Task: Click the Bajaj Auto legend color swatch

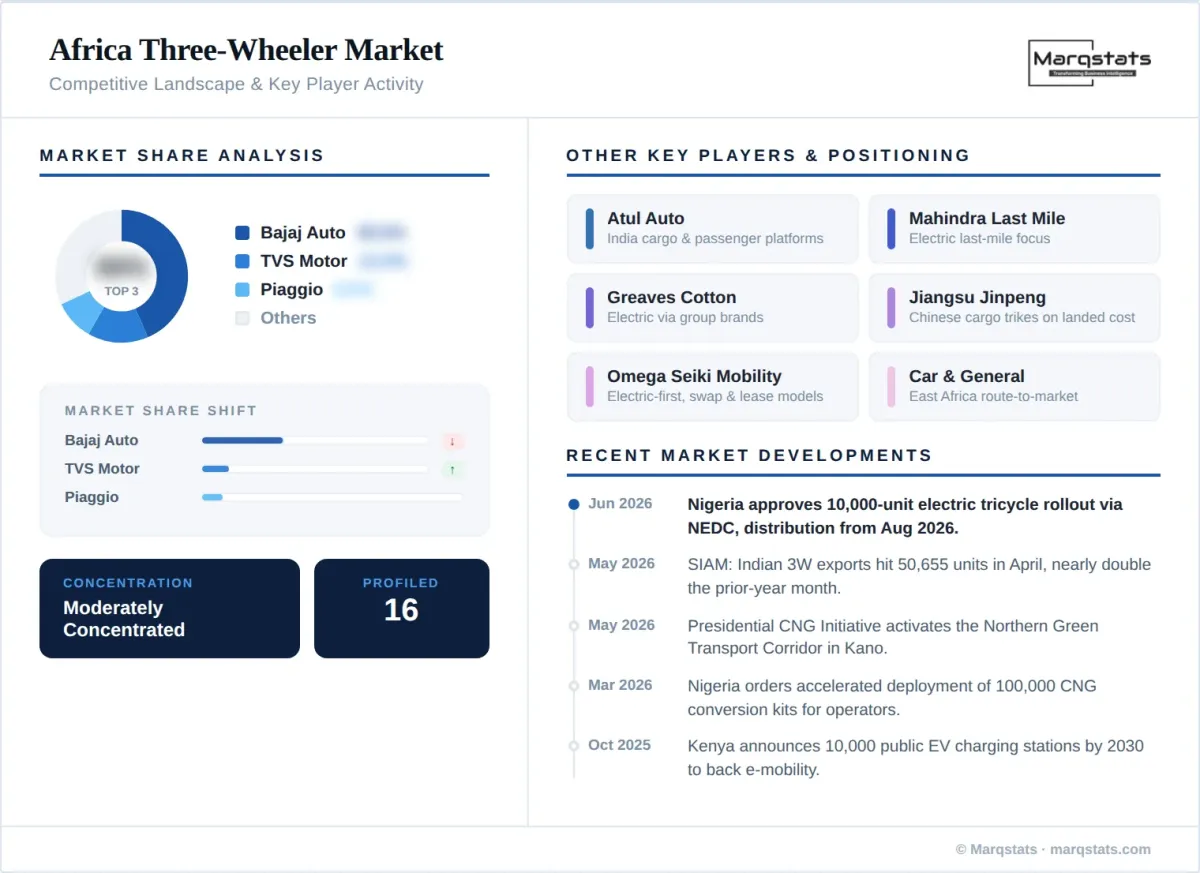Action: (242, 233)
